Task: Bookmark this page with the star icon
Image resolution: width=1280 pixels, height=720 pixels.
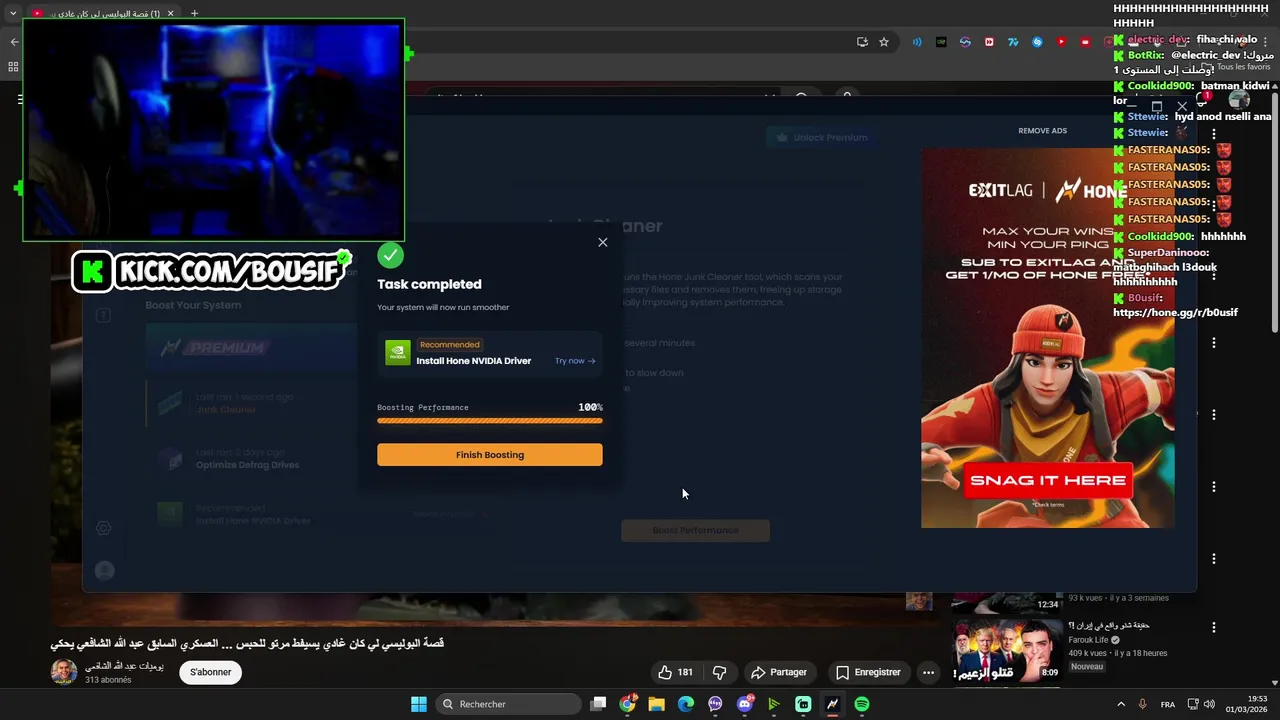Action: tap(884, 42)
